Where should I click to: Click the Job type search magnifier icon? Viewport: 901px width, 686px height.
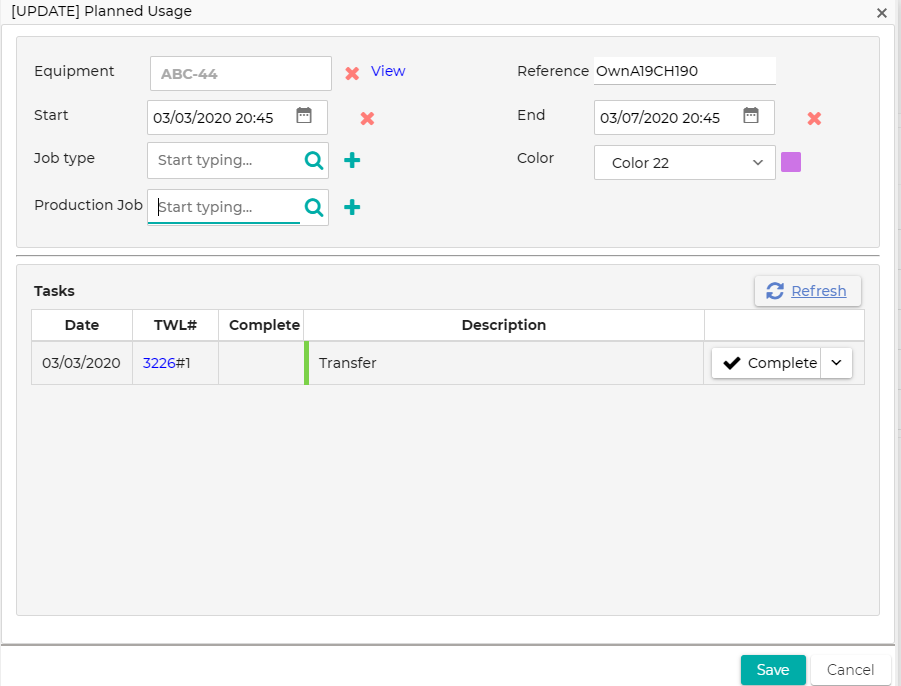pos(313,160)
